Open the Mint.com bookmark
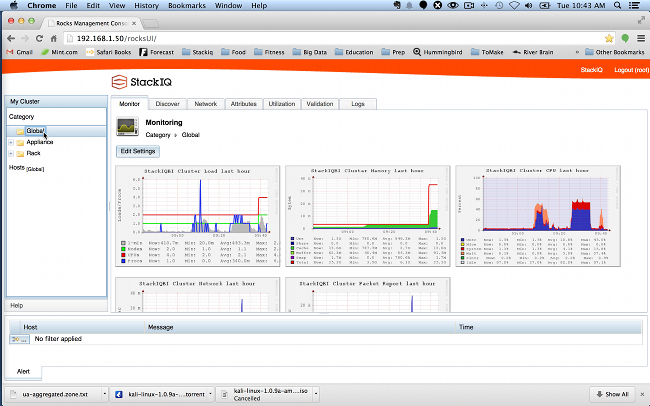The height and width of the screenshot is (406, 650). [x=59, y=52]
